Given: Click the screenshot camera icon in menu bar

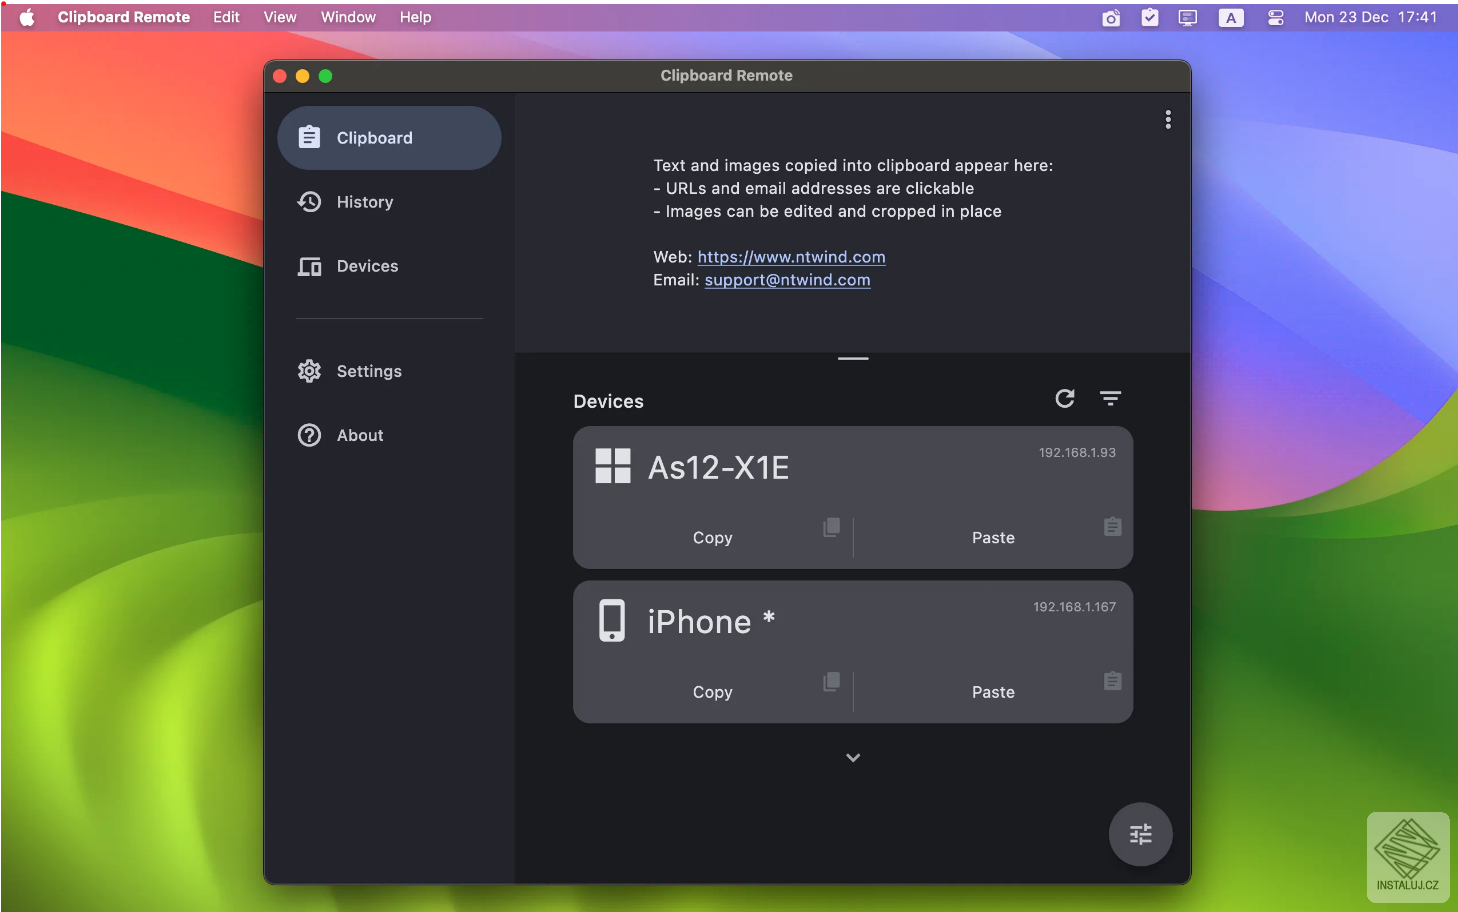Looking at the screenshot, I should [x=1110, y=18].
